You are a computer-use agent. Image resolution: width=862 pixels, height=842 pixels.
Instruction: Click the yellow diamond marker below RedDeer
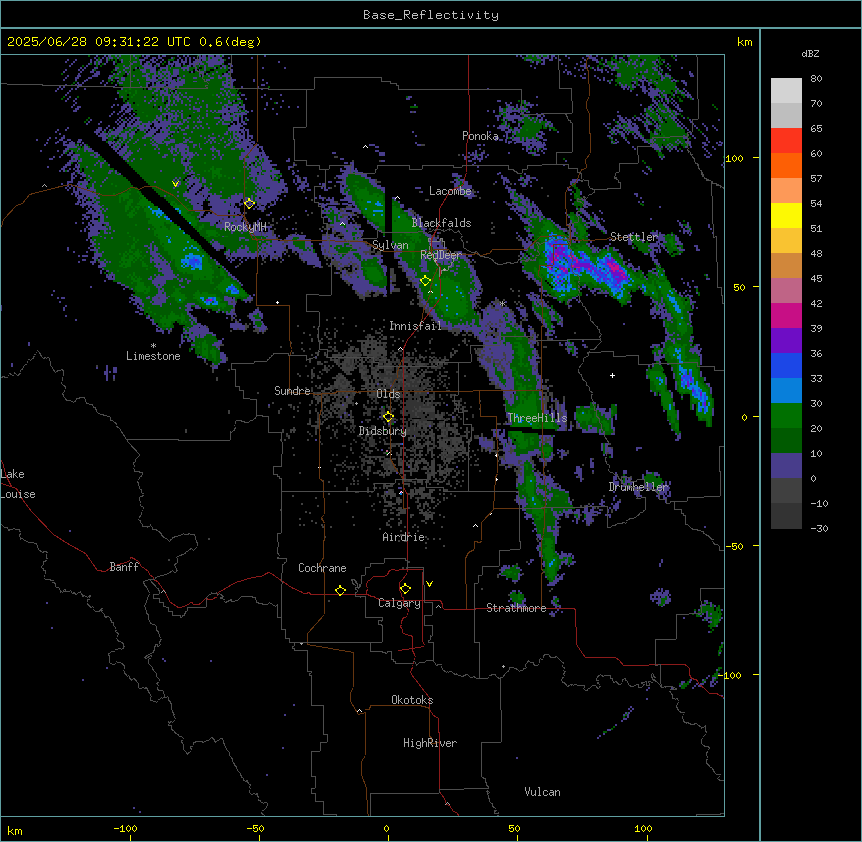click(x=425, y=281)
